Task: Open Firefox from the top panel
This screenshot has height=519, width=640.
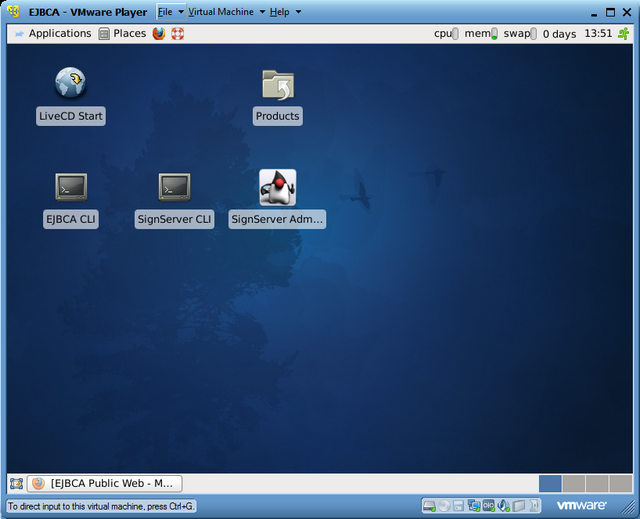Action: coord(159,33)
